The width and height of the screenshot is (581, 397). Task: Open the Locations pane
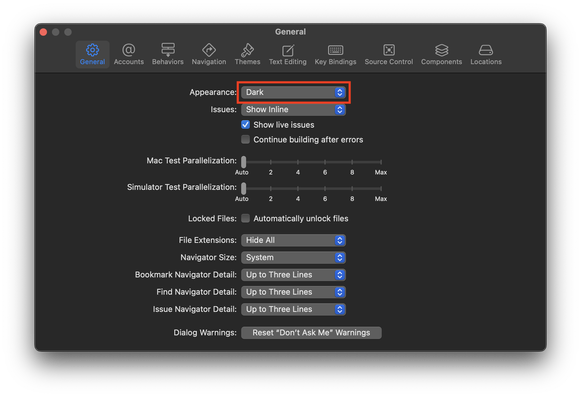[486, 54]
